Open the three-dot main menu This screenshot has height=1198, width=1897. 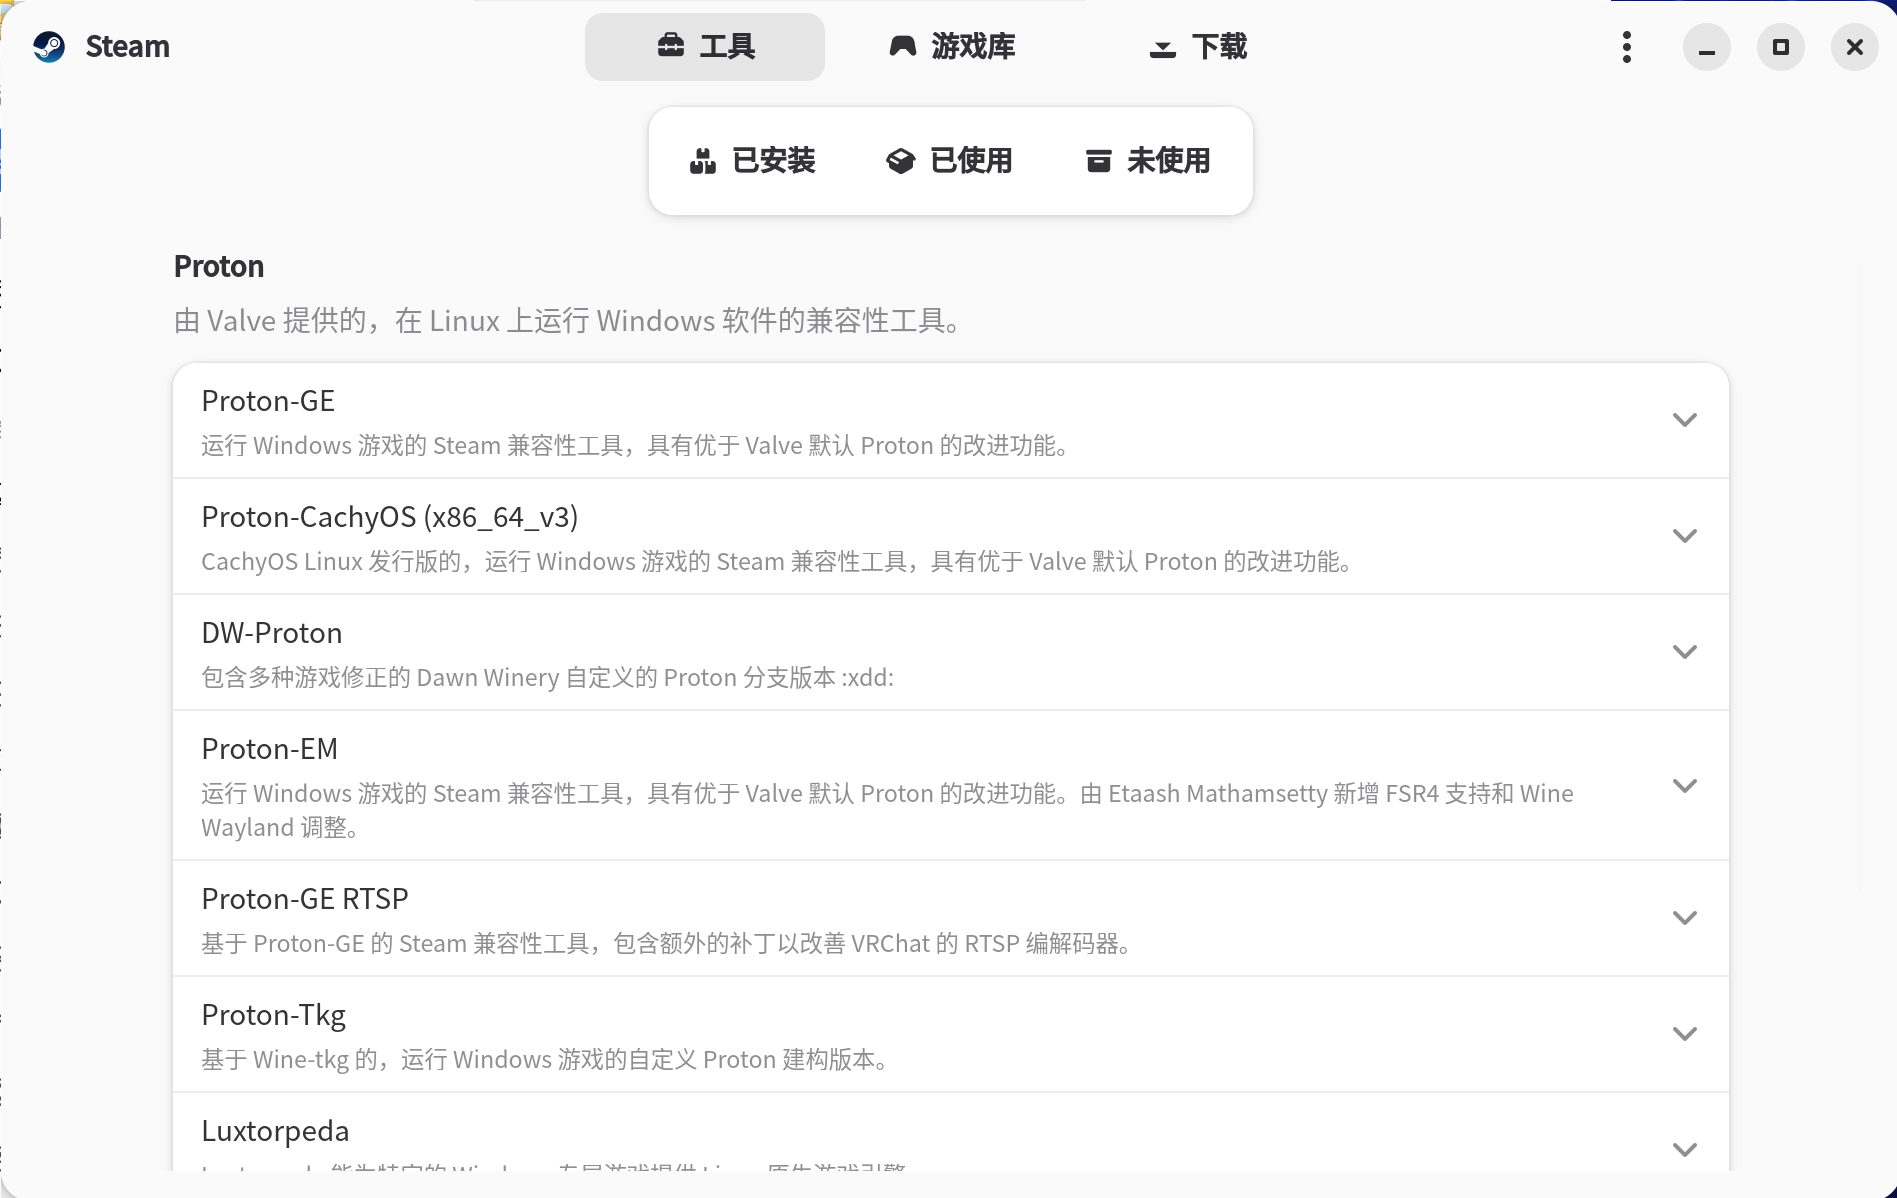tap(1627, 47)
